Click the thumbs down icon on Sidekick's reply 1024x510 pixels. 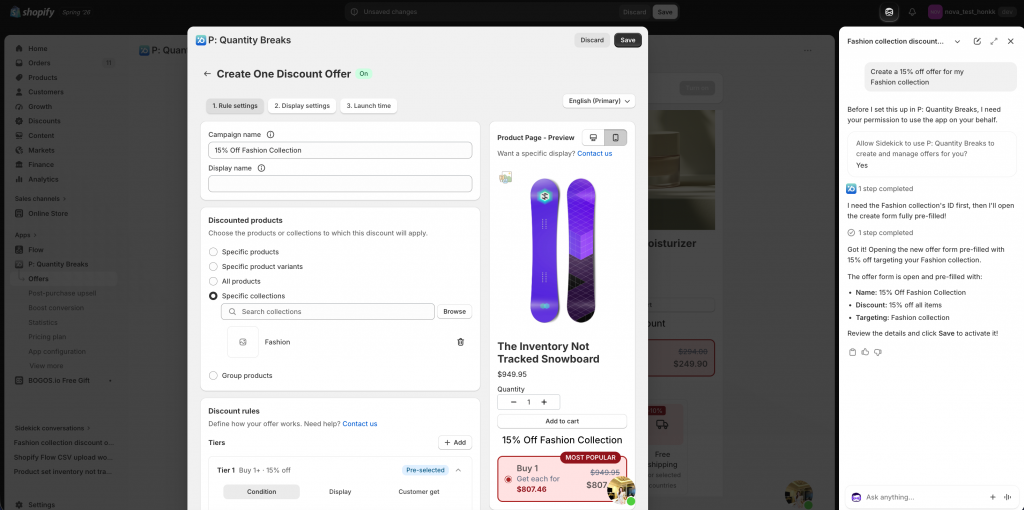point(878,352)
